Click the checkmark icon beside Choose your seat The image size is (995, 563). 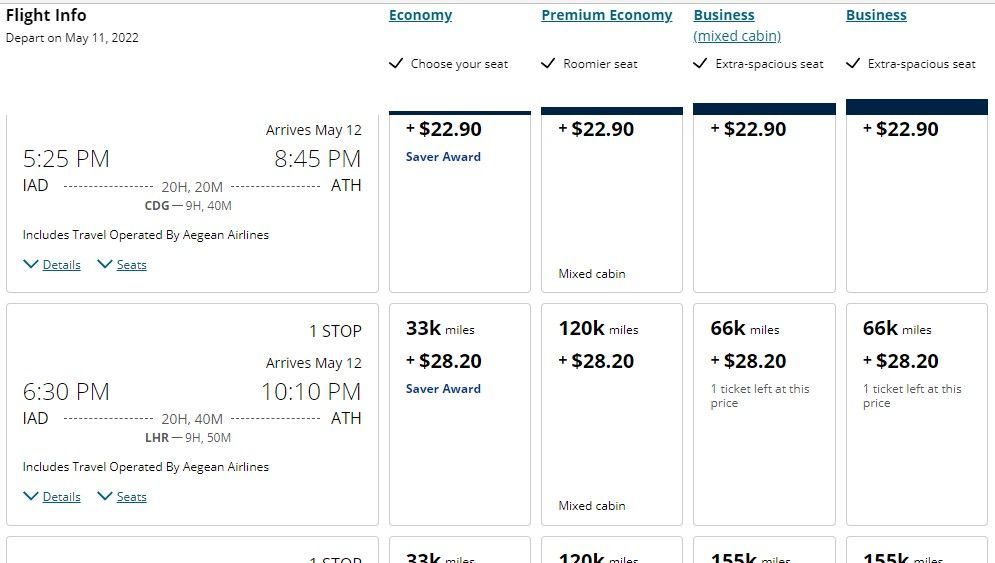coord(396,64)
